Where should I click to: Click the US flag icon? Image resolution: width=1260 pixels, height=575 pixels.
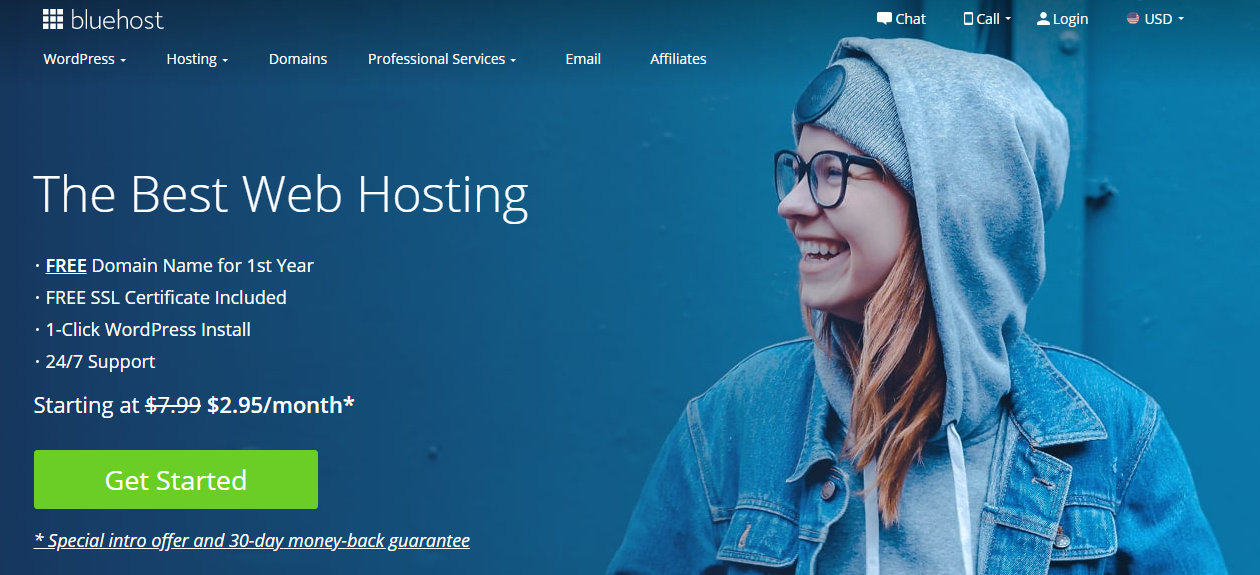[x=1133, y=19]
